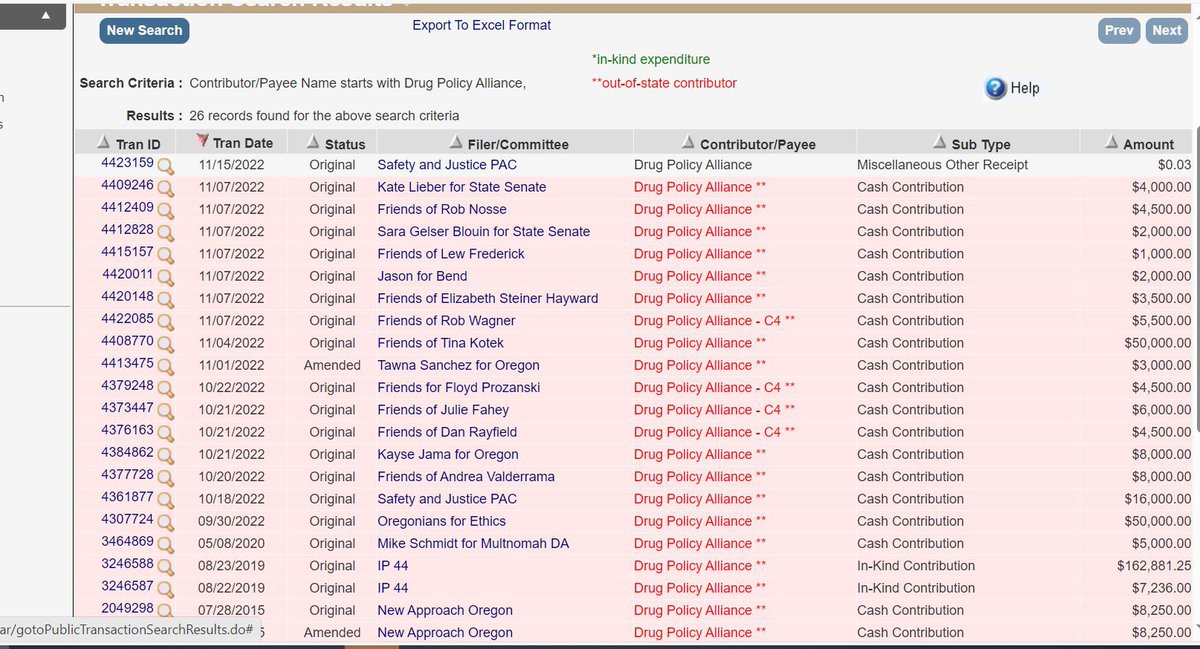Sort by Tran ID column arrow
Viewport: 1200px width, 649px height.
tap(104, 142)
